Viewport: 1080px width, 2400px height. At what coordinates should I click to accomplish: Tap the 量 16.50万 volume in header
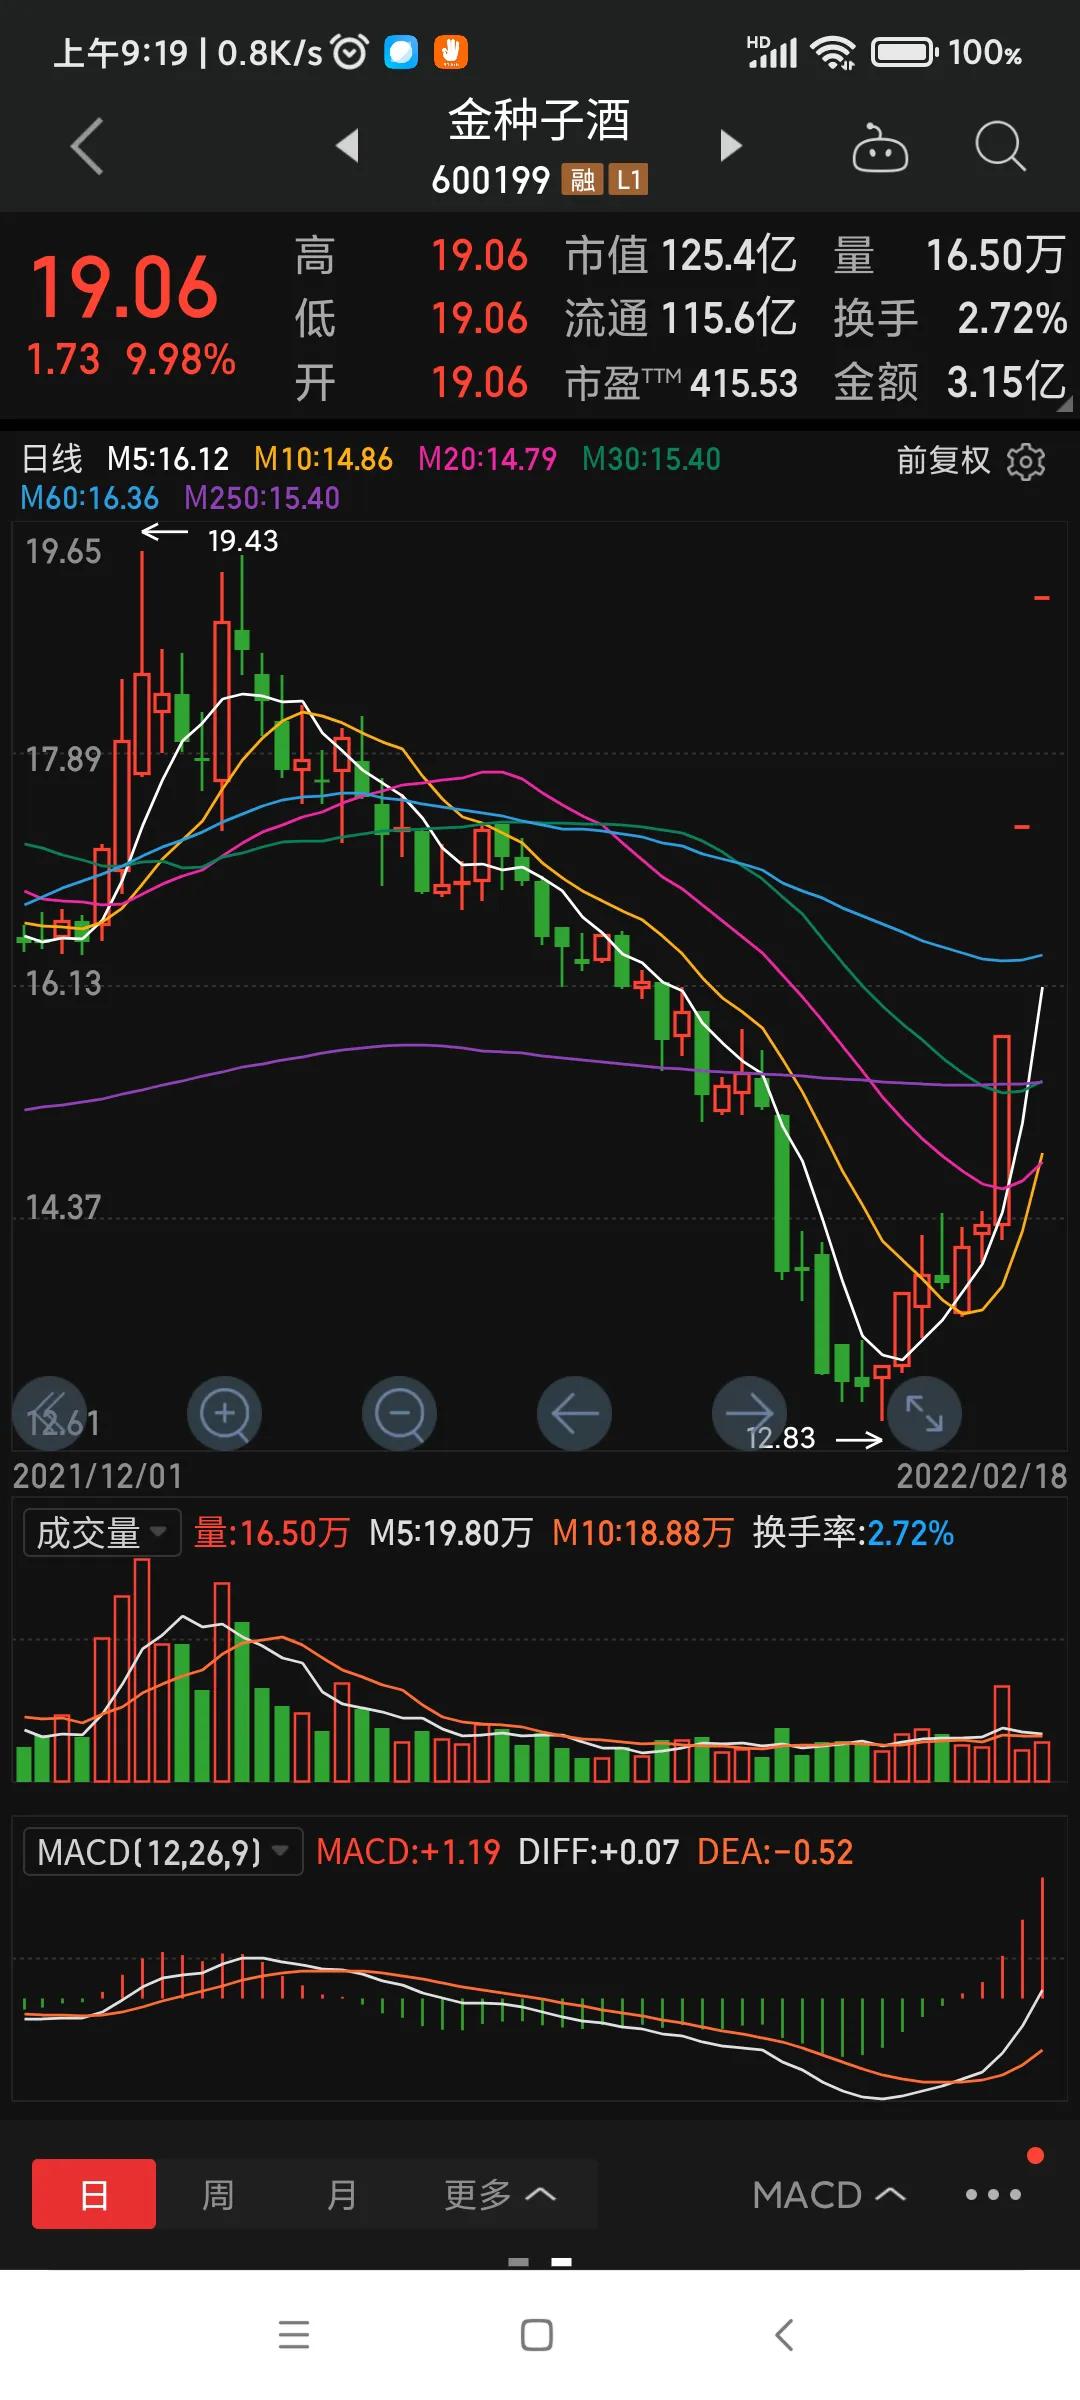pyautogui.click(x=950, y=255)
